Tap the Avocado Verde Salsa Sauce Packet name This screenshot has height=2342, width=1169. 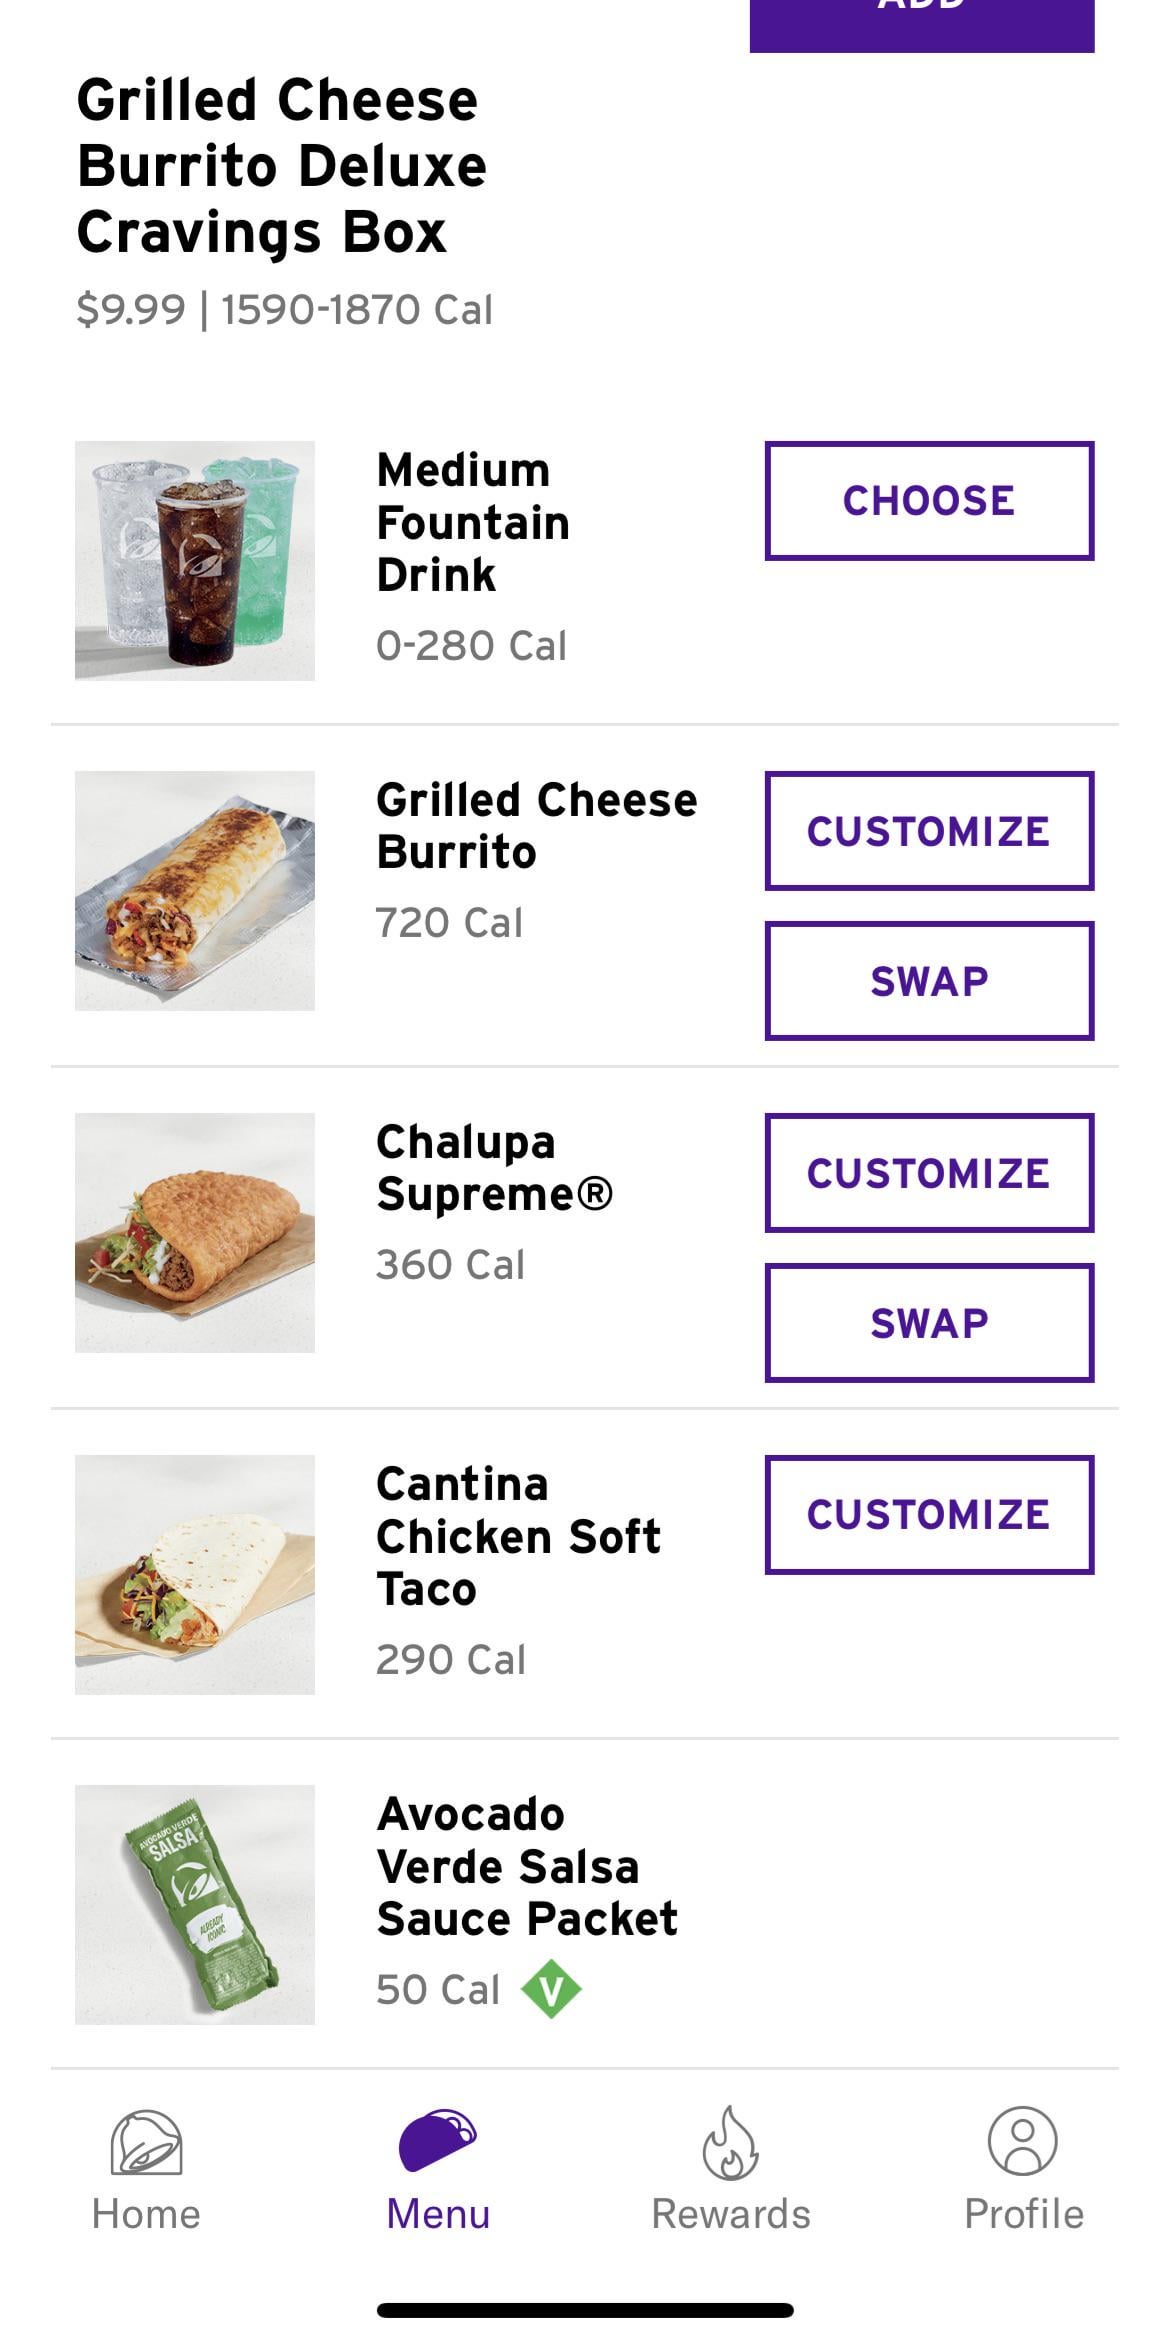526,1867
